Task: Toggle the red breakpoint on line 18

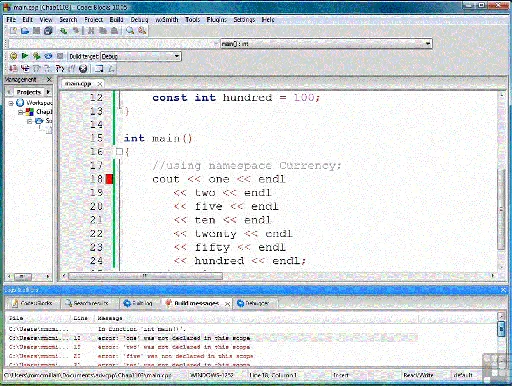Action: tap(109, 179)
